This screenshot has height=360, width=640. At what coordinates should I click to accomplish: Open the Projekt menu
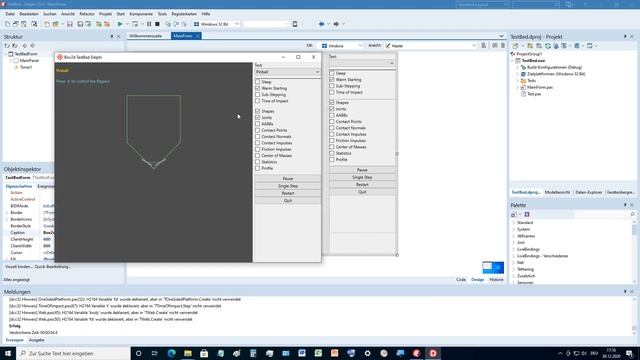(105, 14)
